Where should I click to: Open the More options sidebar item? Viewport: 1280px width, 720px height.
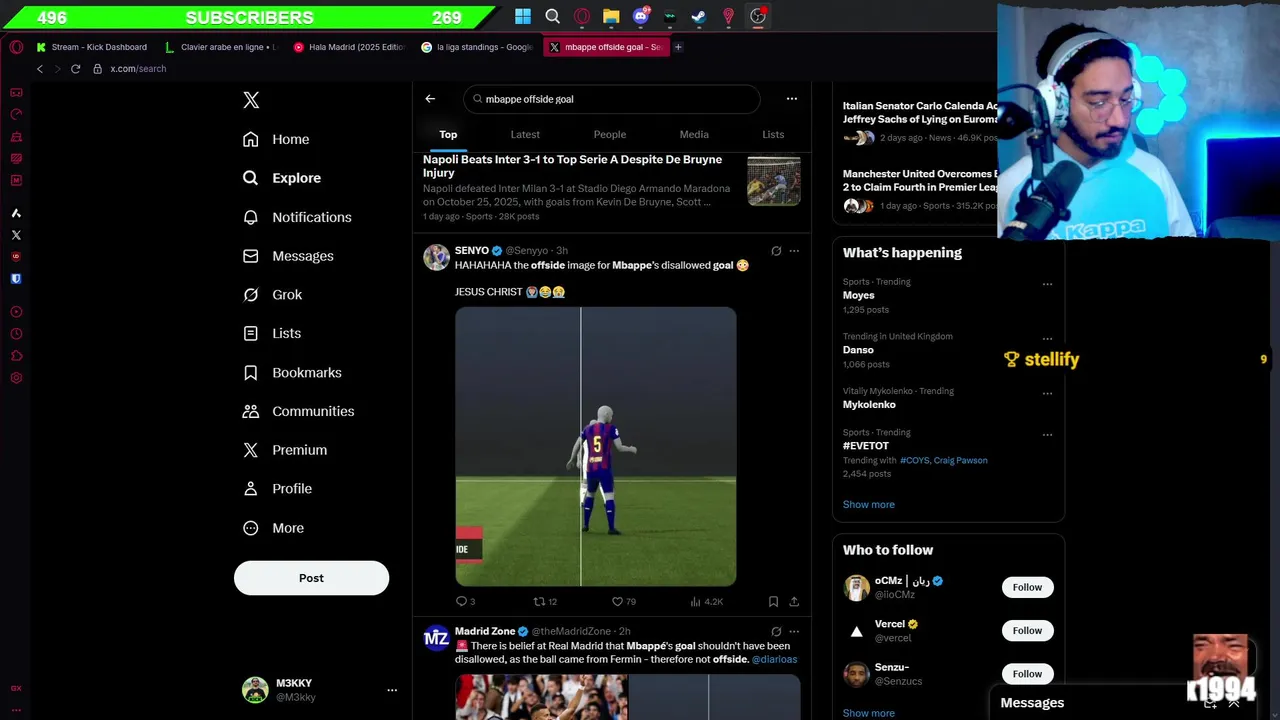[274, 528]
